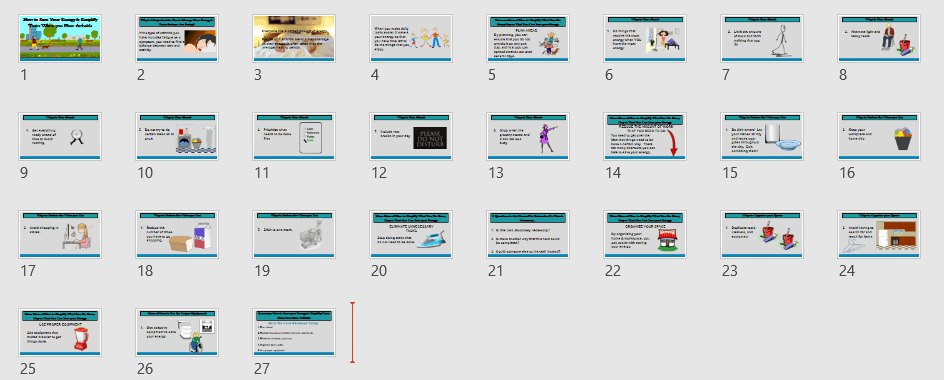Select slide 13 with the purple-dressed woman
944x380 pixels.
click(x=527, y=137)
